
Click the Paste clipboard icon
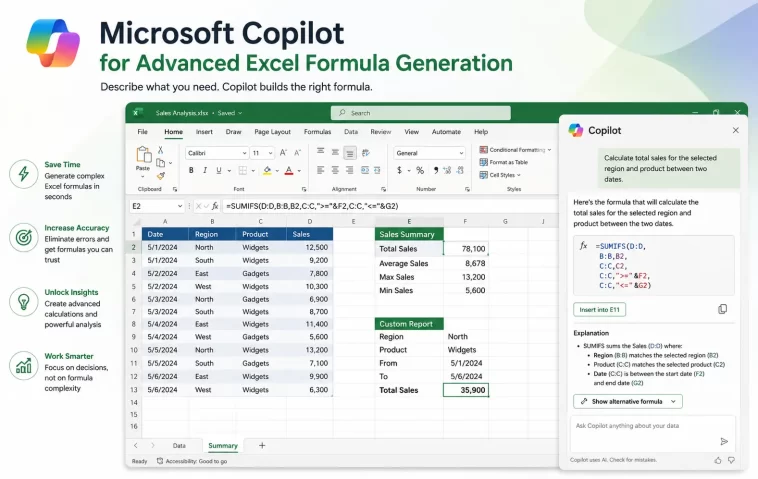(143, 155)
